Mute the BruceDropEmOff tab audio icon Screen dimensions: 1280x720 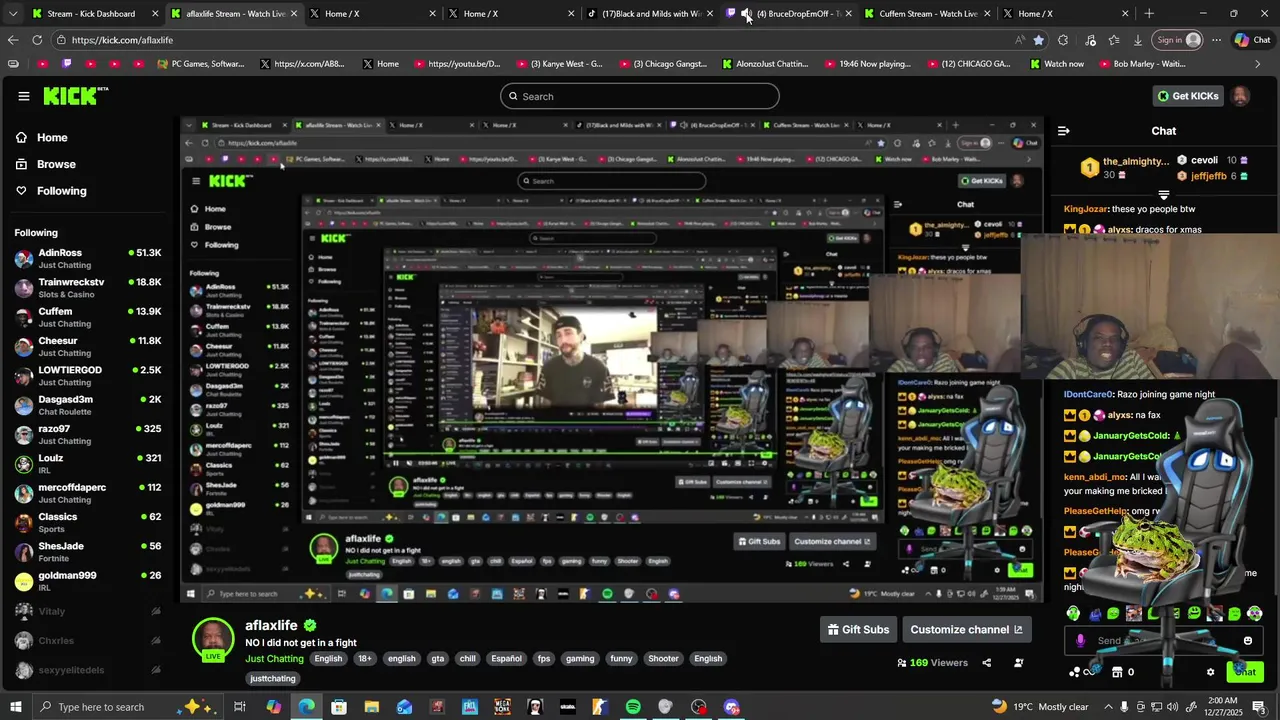(x=746, y=14)
